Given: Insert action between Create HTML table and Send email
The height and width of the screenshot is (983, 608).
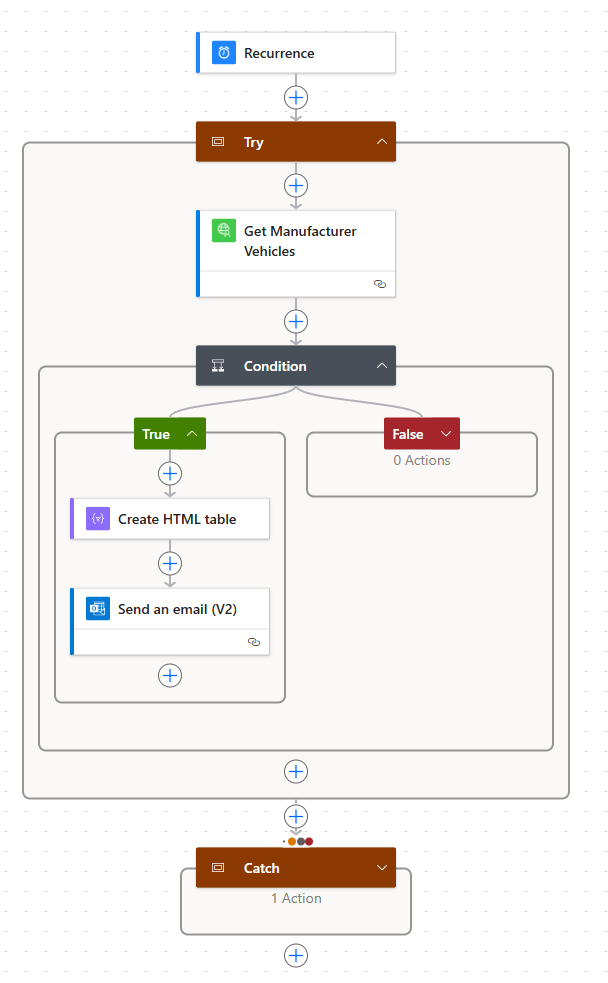Looking at the screenshot, I should [x=170, y=563].
